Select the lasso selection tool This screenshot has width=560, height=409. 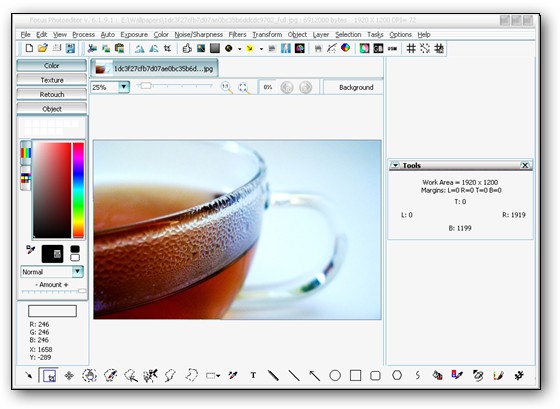tap(191, 375)
